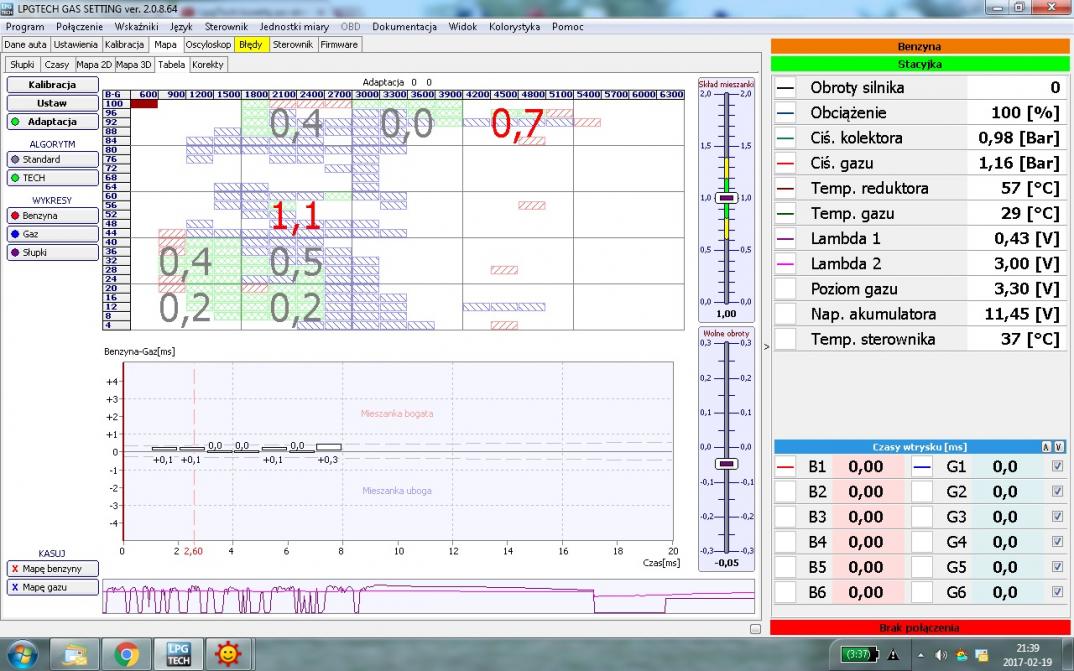Click the empty line indicator beside Temp. sterownika
The image size is (1074, 671).
(786, 339)
